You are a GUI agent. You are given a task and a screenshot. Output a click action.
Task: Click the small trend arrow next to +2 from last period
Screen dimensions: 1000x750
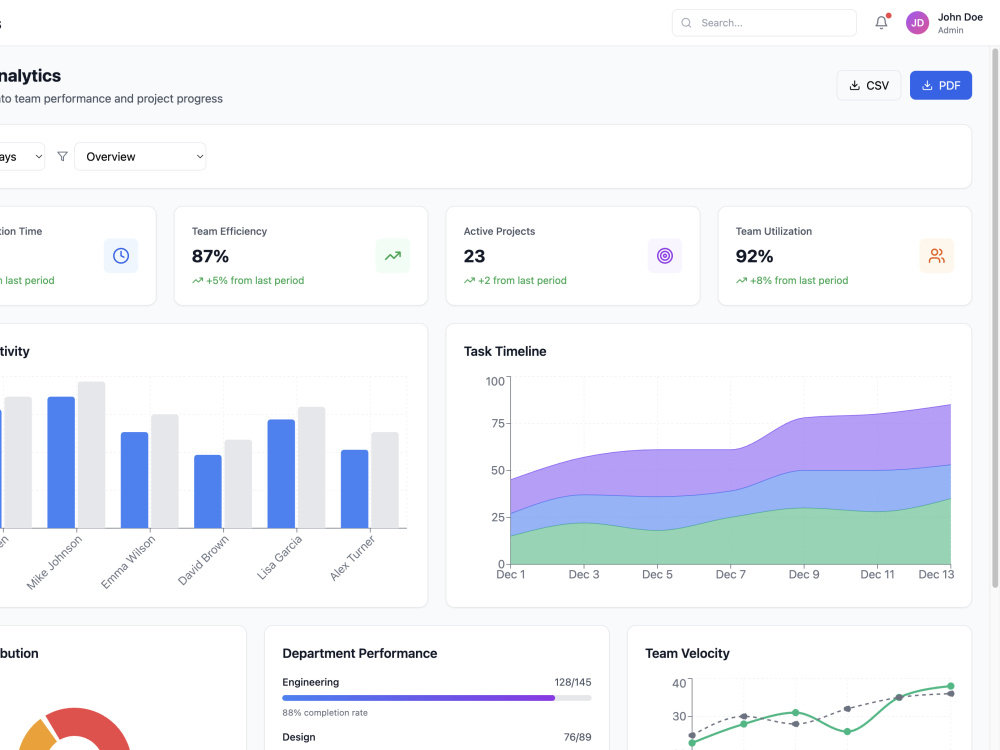click(469, 281)
